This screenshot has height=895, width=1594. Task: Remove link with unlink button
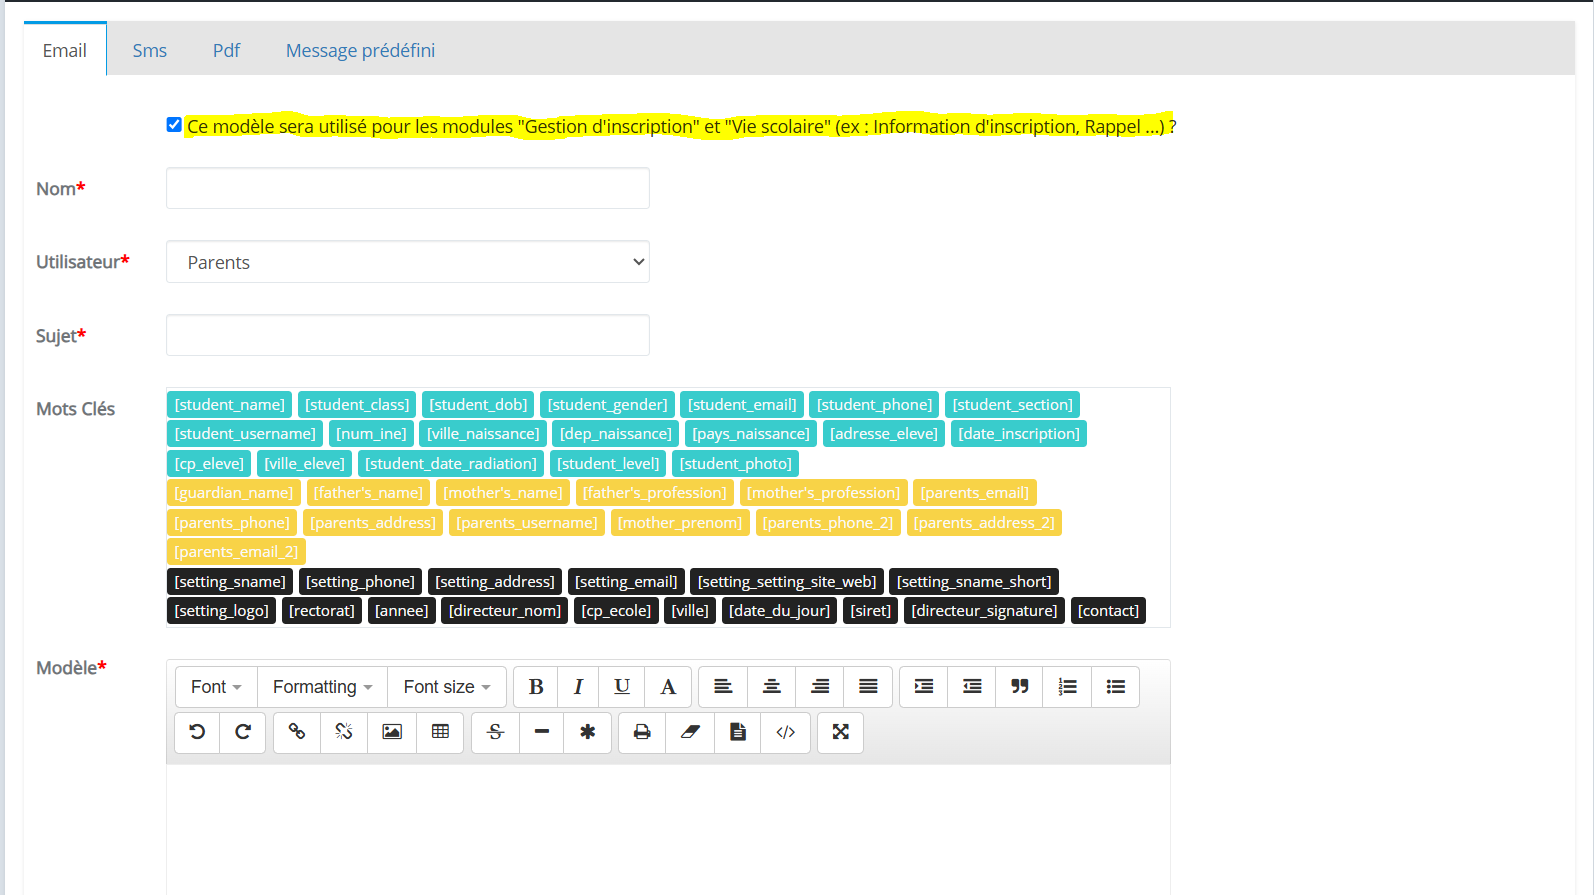344,732
